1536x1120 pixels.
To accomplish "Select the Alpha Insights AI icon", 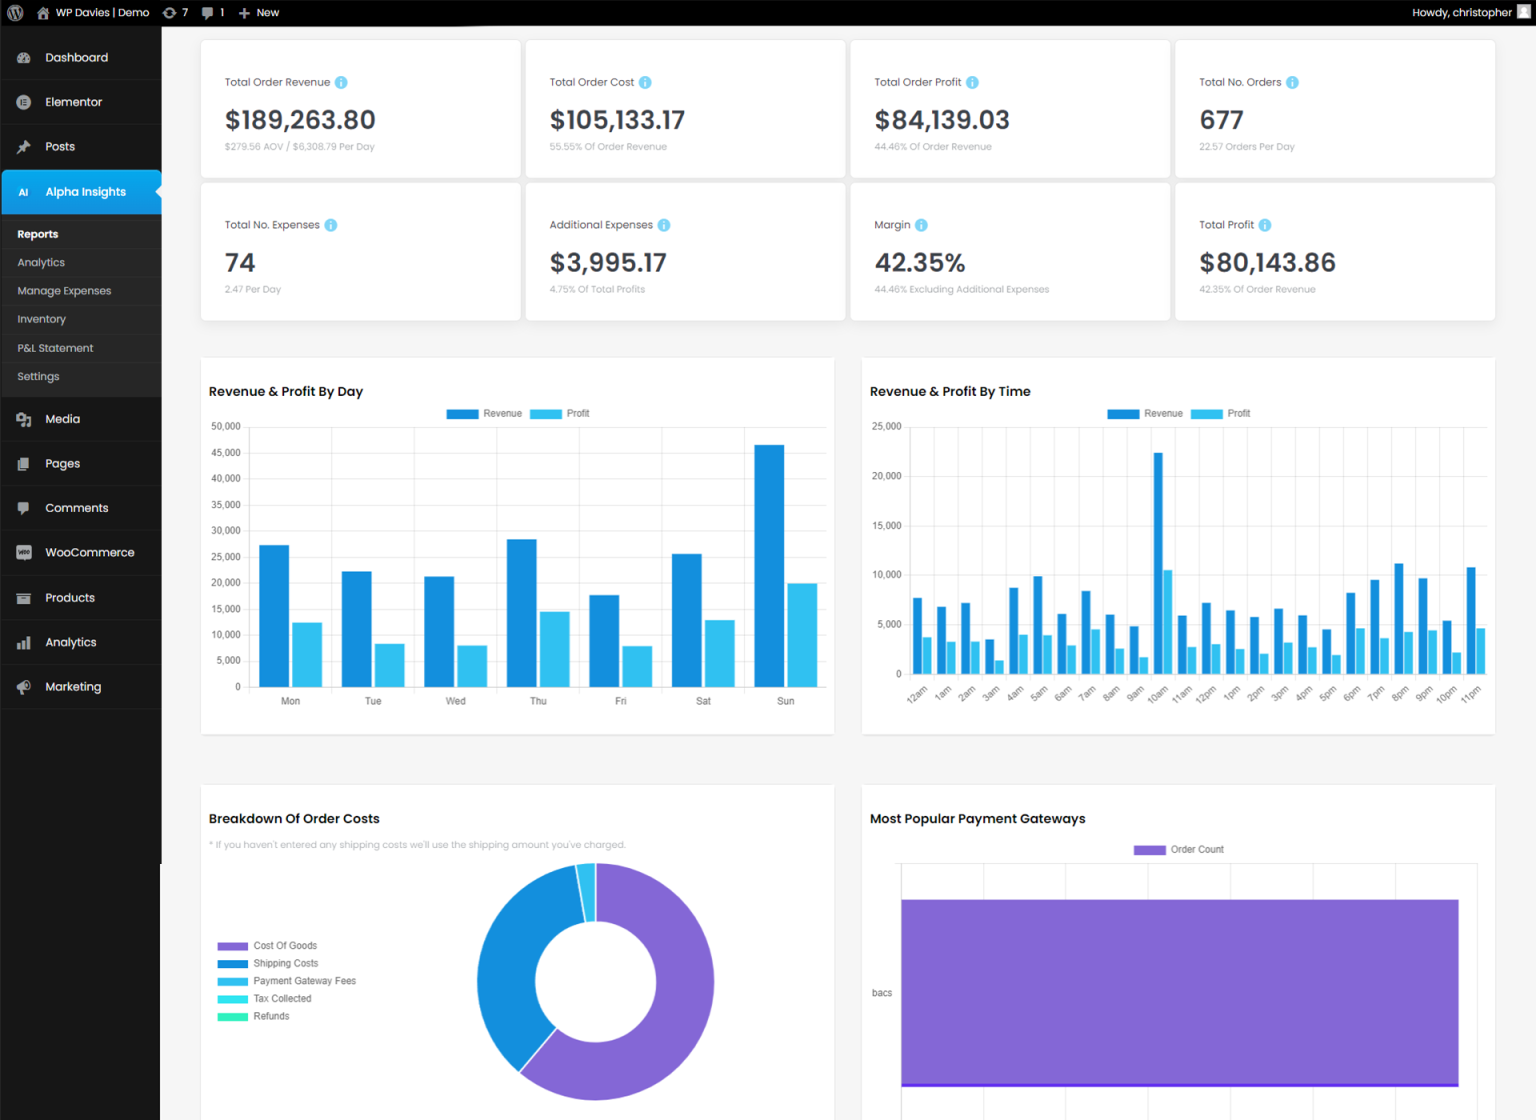I will coord(22,191).
